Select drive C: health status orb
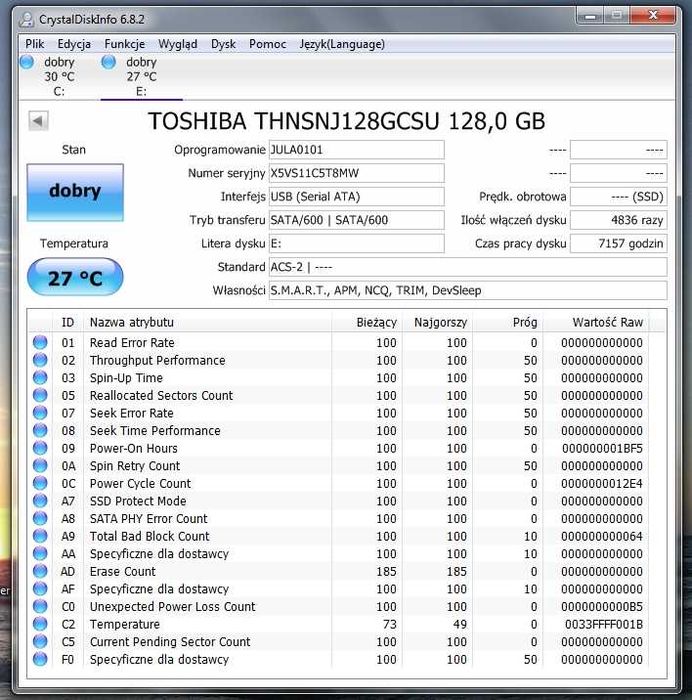 coord(27,62)
